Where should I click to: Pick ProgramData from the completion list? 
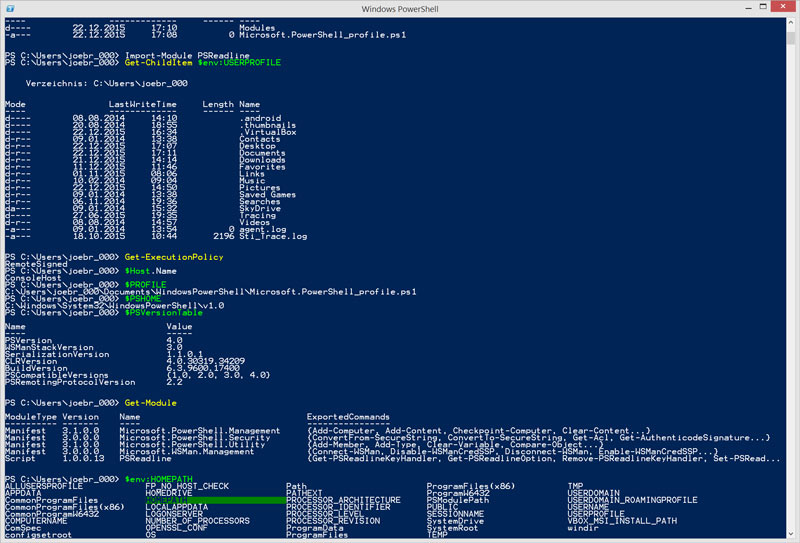pyautogui.click(x=315, y=528)
